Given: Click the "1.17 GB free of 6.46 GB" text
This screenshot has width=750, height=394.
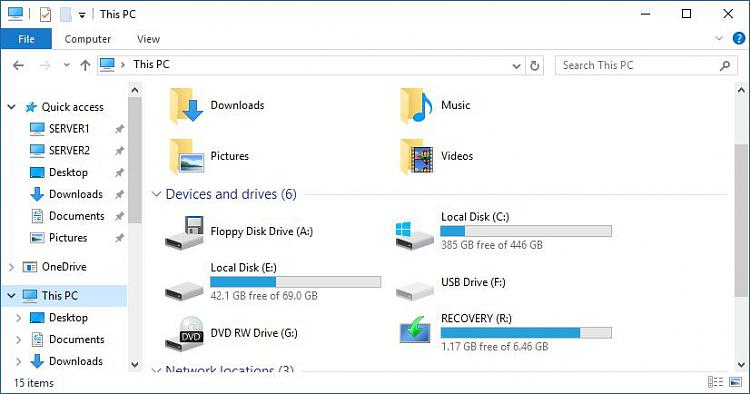Looking at the screenshot, I should pyautogui.click(x=495, y=347).
